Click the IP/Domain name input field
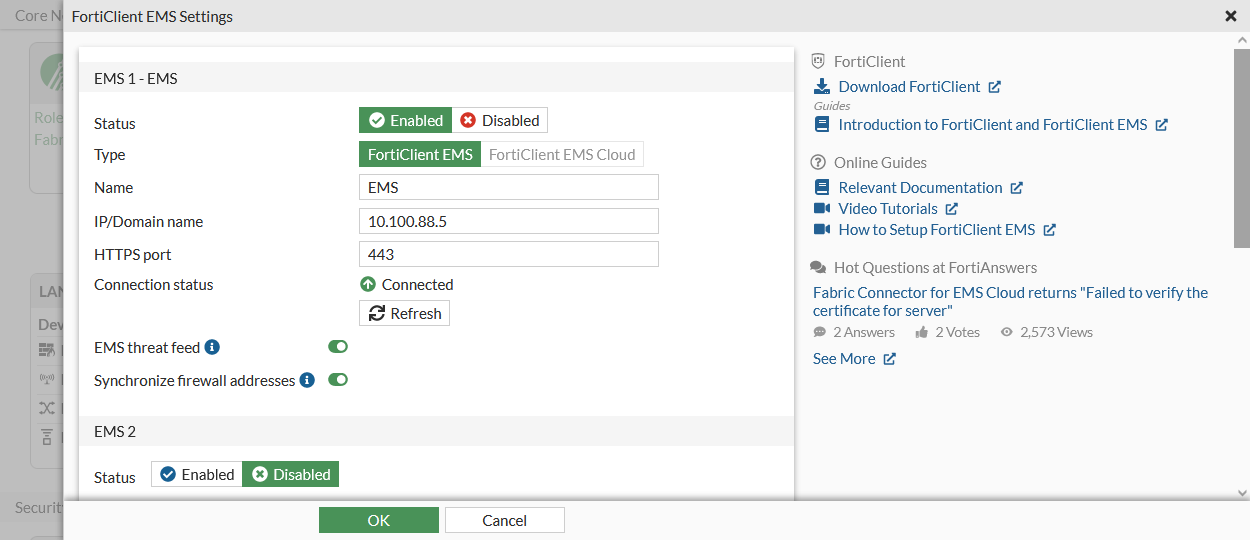The height and width of the screenshot is (540, 1250). [508, 221]
